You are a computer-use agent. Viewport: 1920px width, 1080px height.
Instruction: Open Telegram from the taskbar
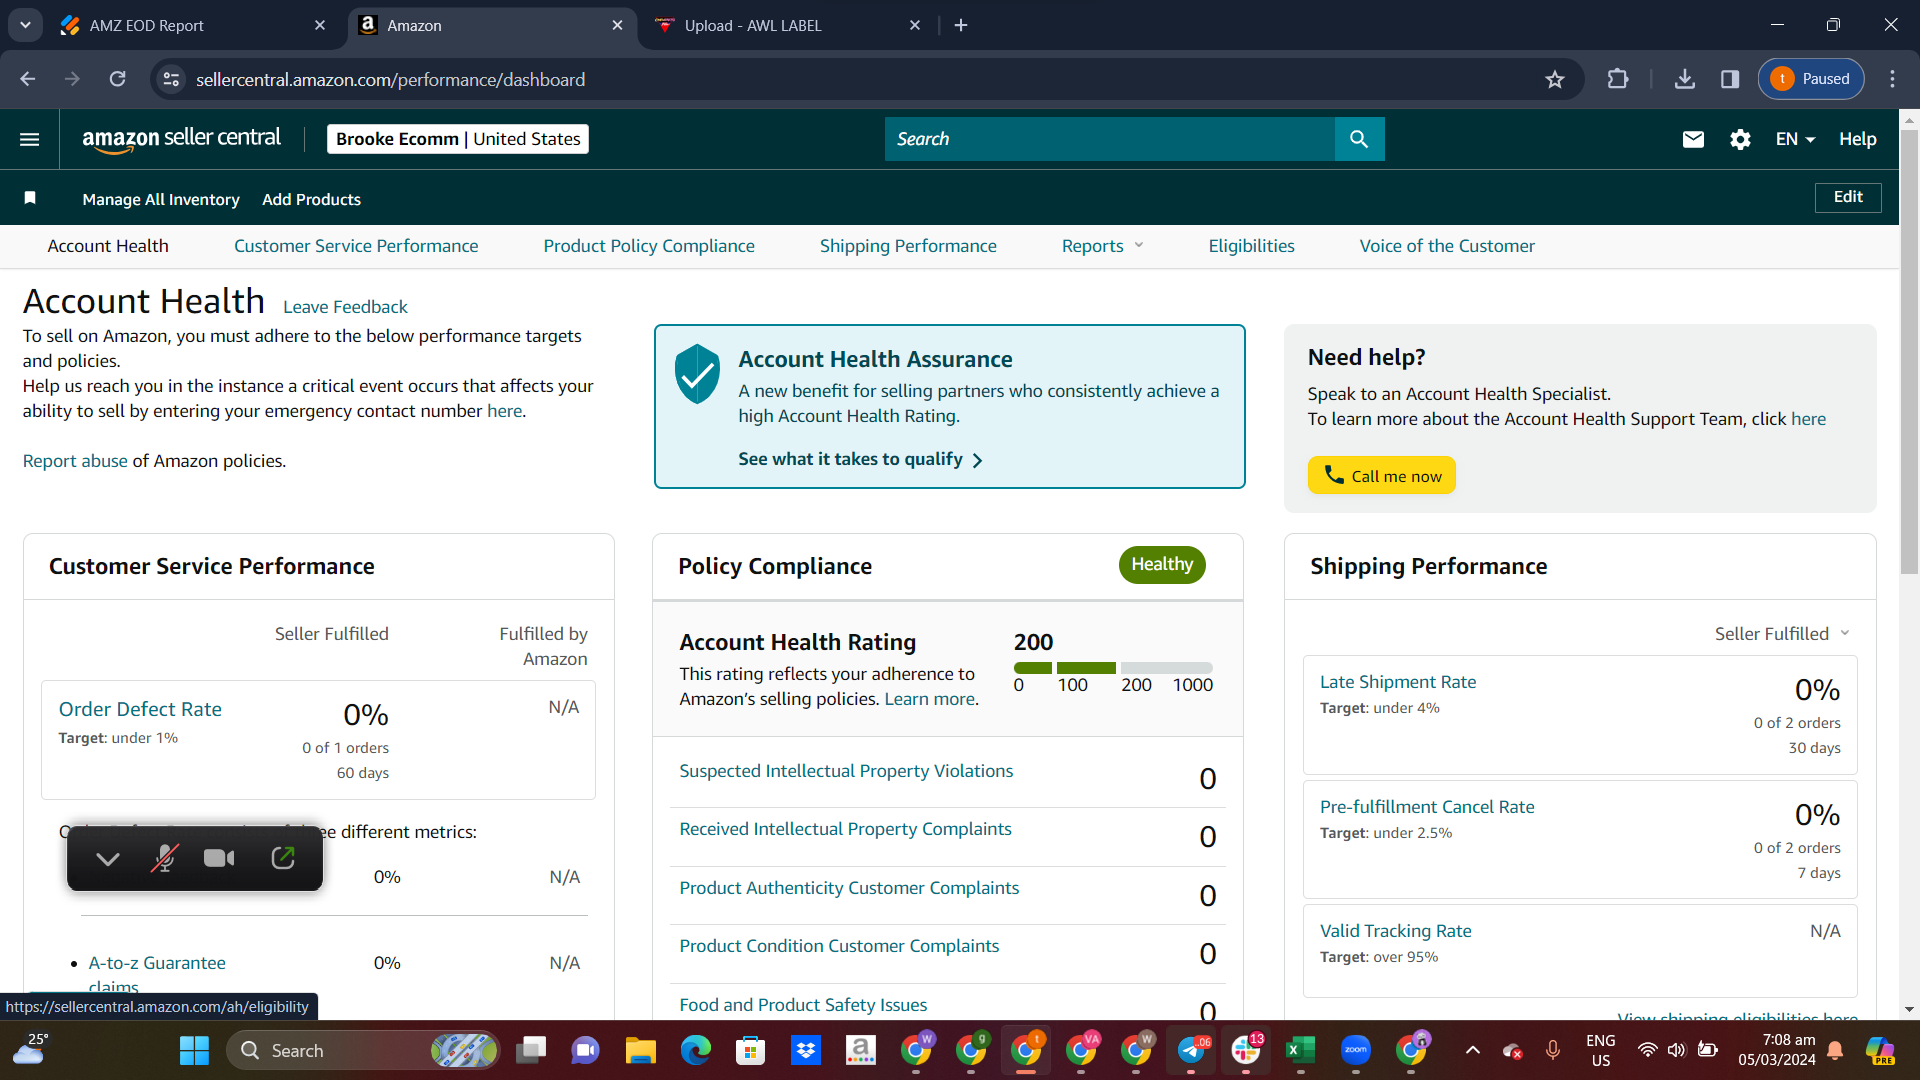1191,1050
